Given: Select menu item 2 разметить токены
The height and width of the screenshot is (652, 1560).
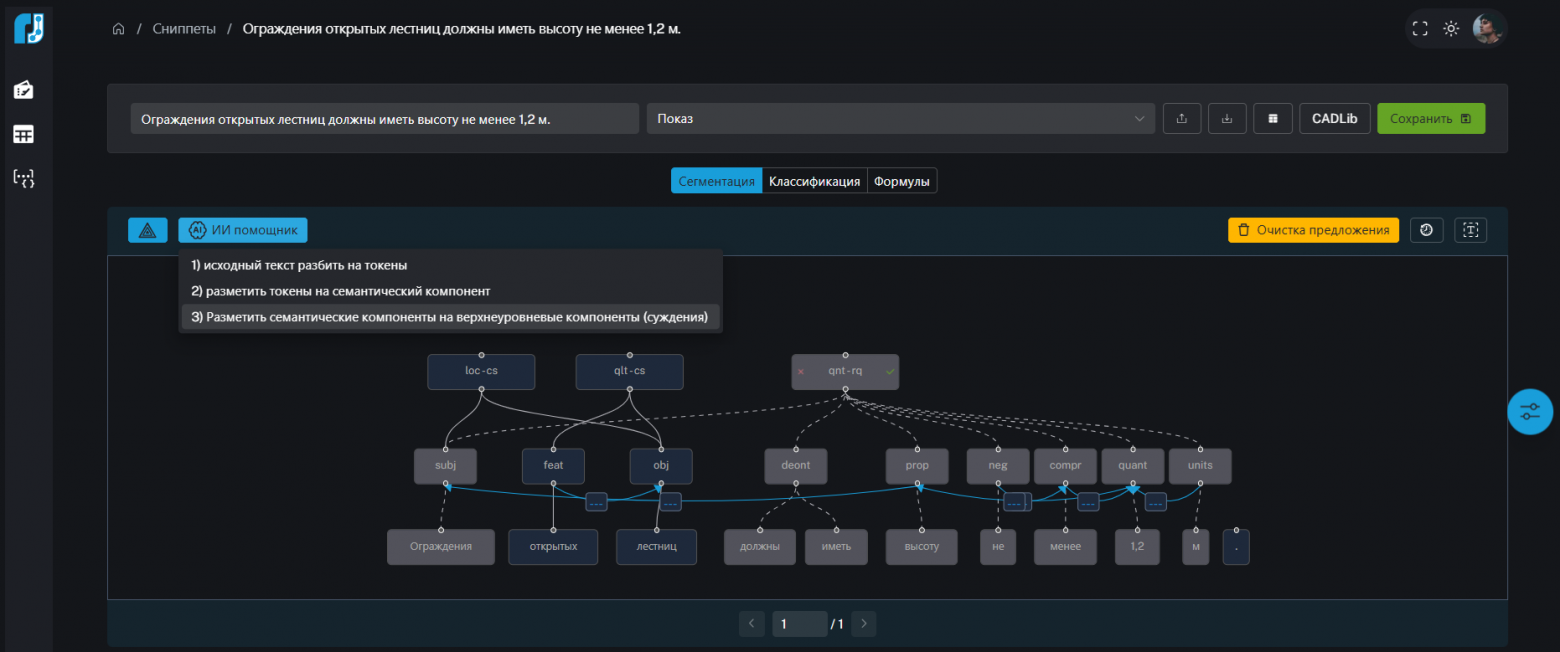Looking at the screenshot, I should (x=340, y=291).
